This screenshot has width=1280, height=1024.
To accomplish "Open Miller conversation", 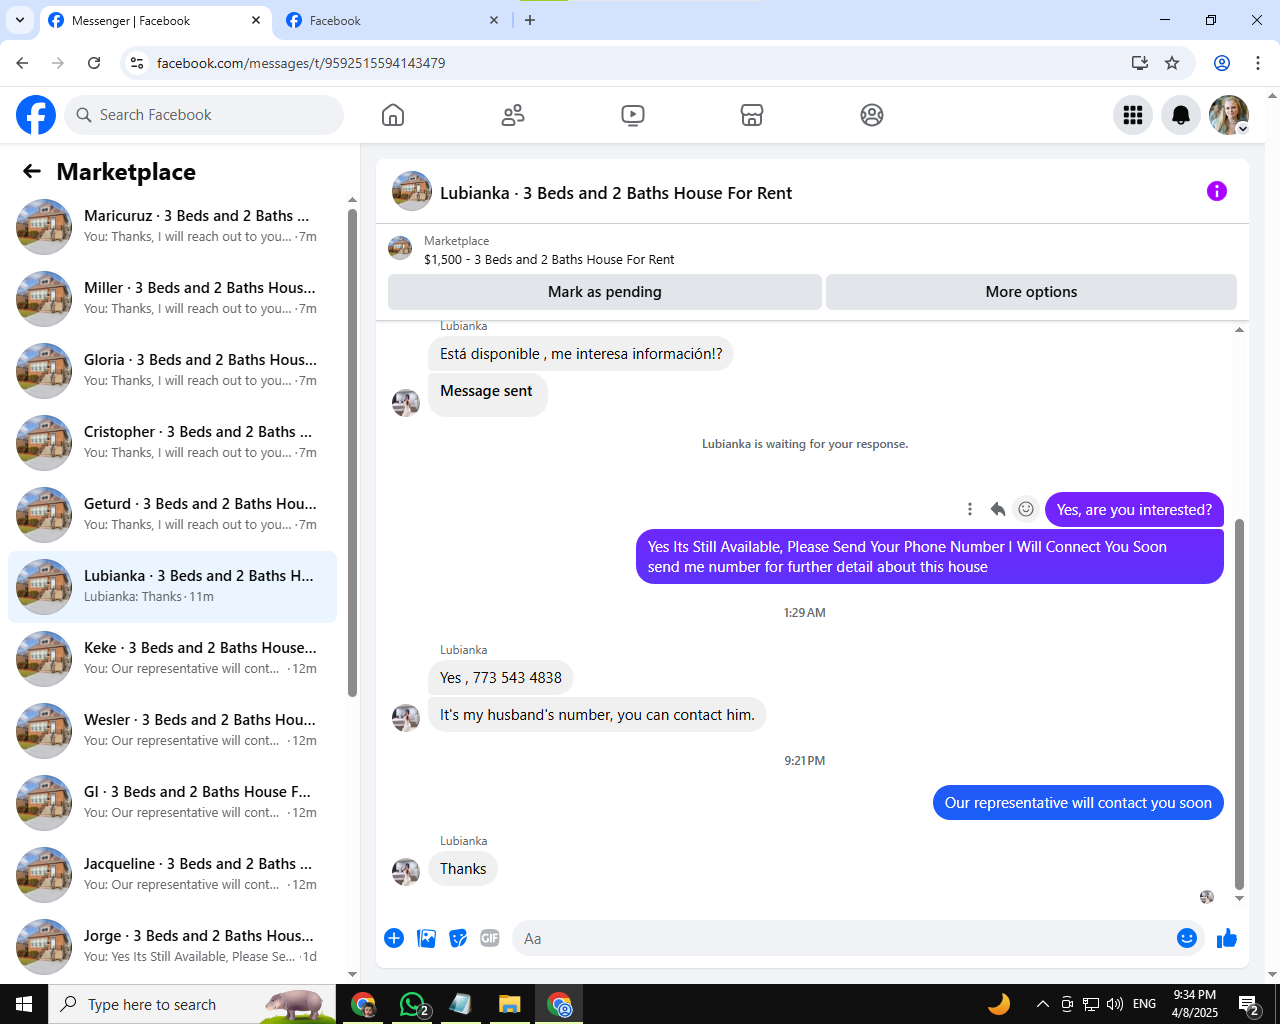I will [172, 299].
